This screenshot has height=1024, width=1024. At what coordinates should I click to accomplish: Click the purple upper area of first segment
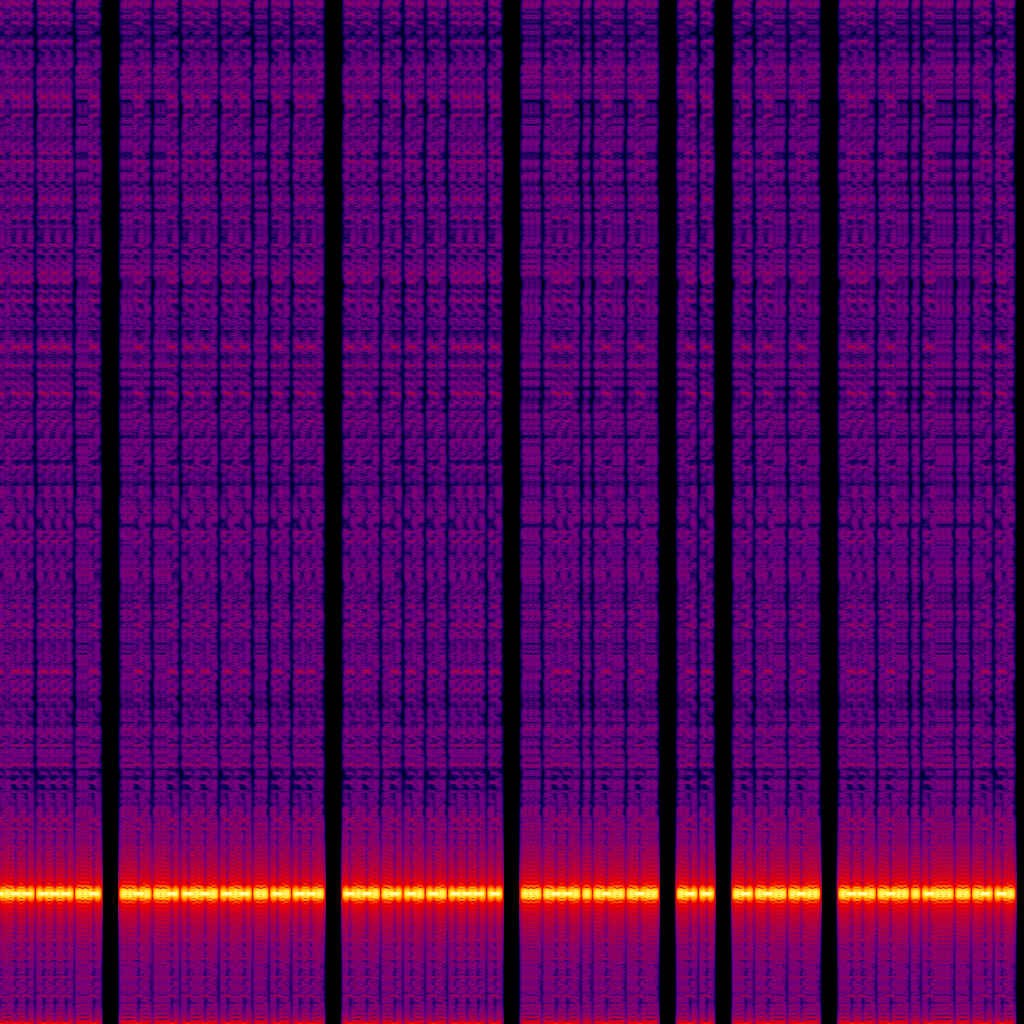point(50,400)
